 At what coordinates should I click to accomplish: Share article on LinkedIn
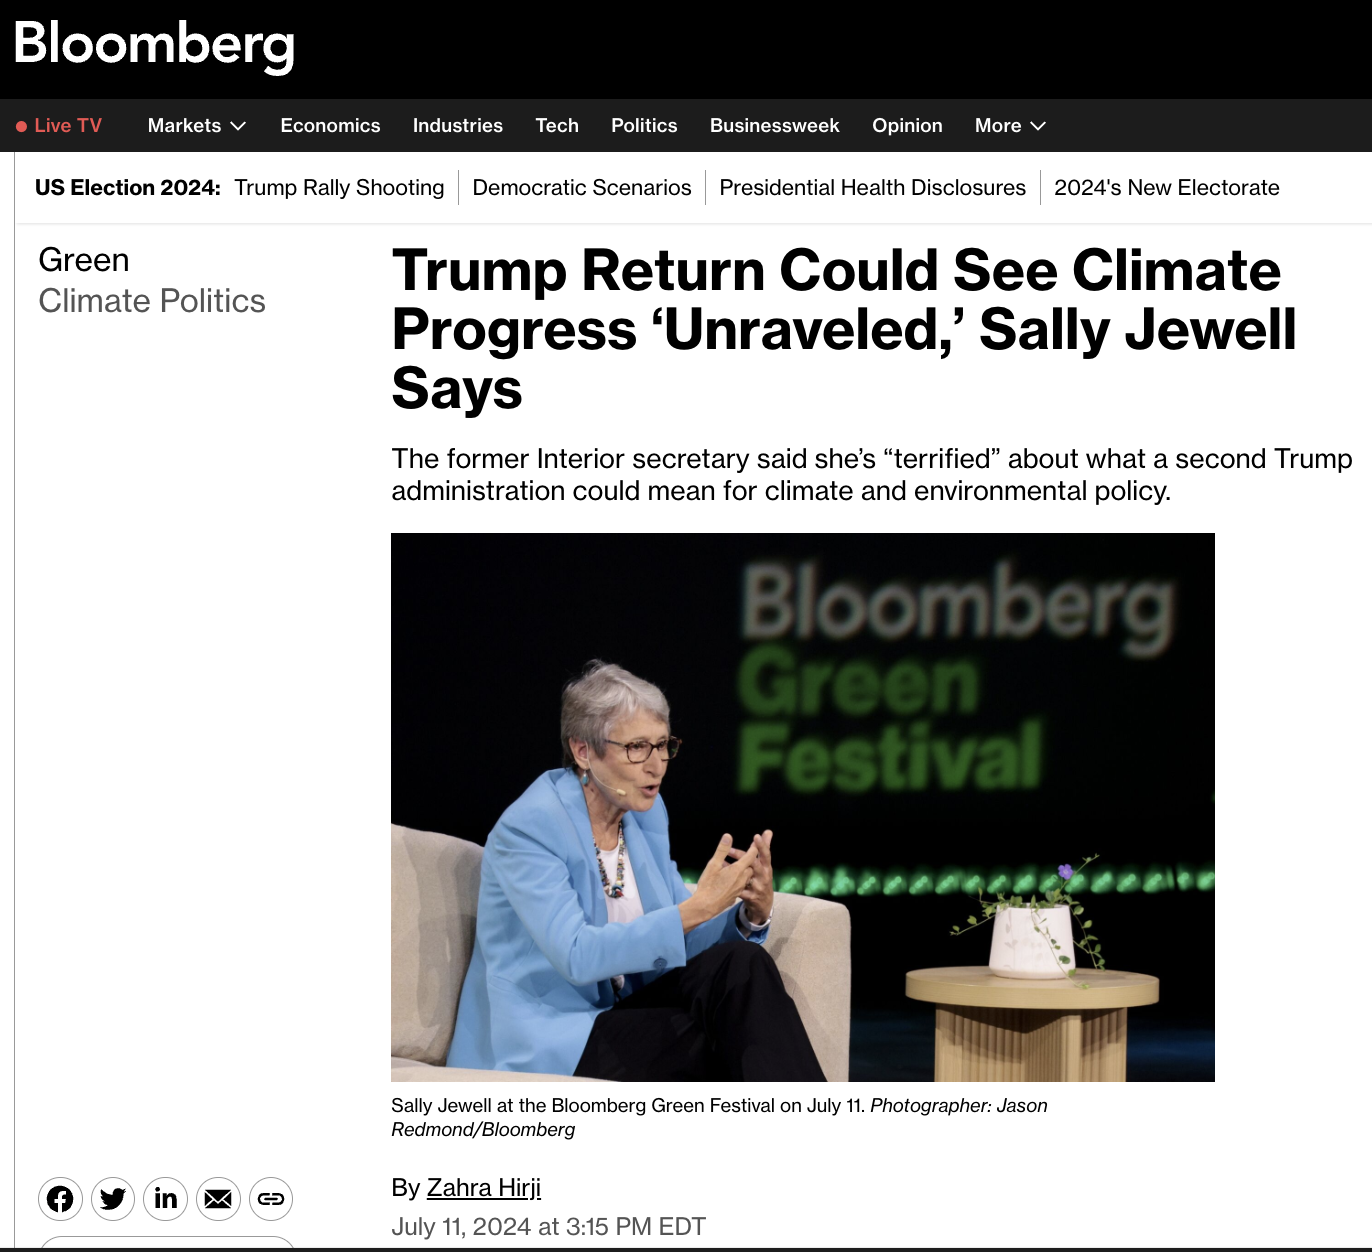tap(166, 1198)
